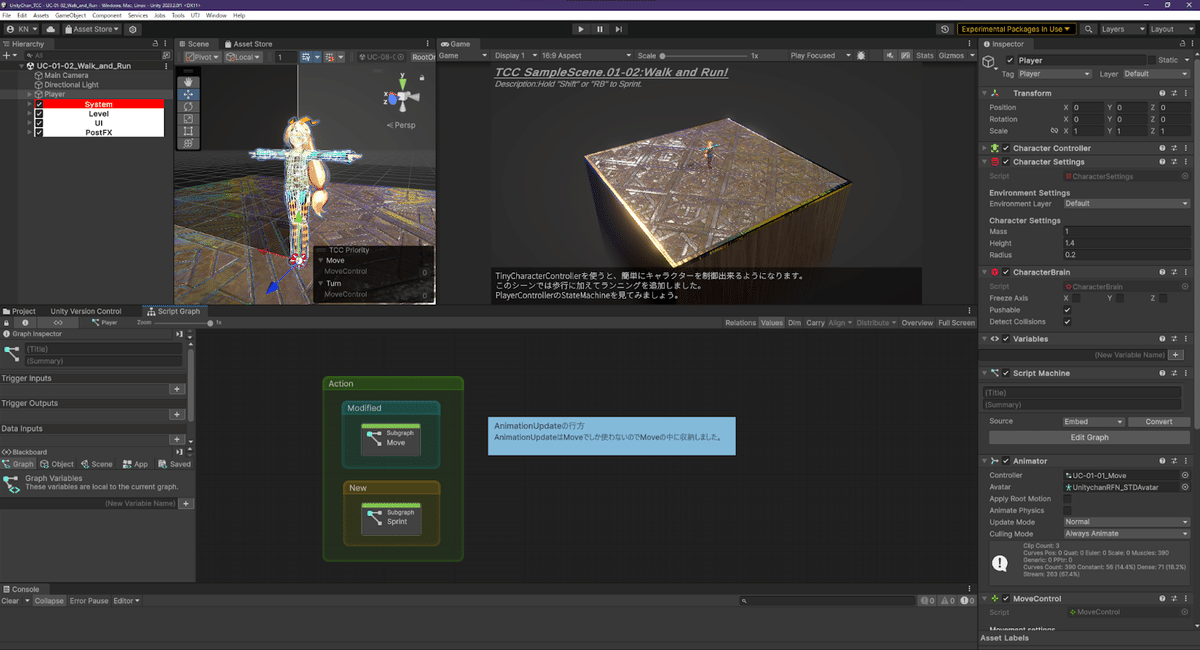Select the Transform tool in Scene toolbar
Image resolution: width=1200 pixels, height=650 pixels.
point(188,143)
